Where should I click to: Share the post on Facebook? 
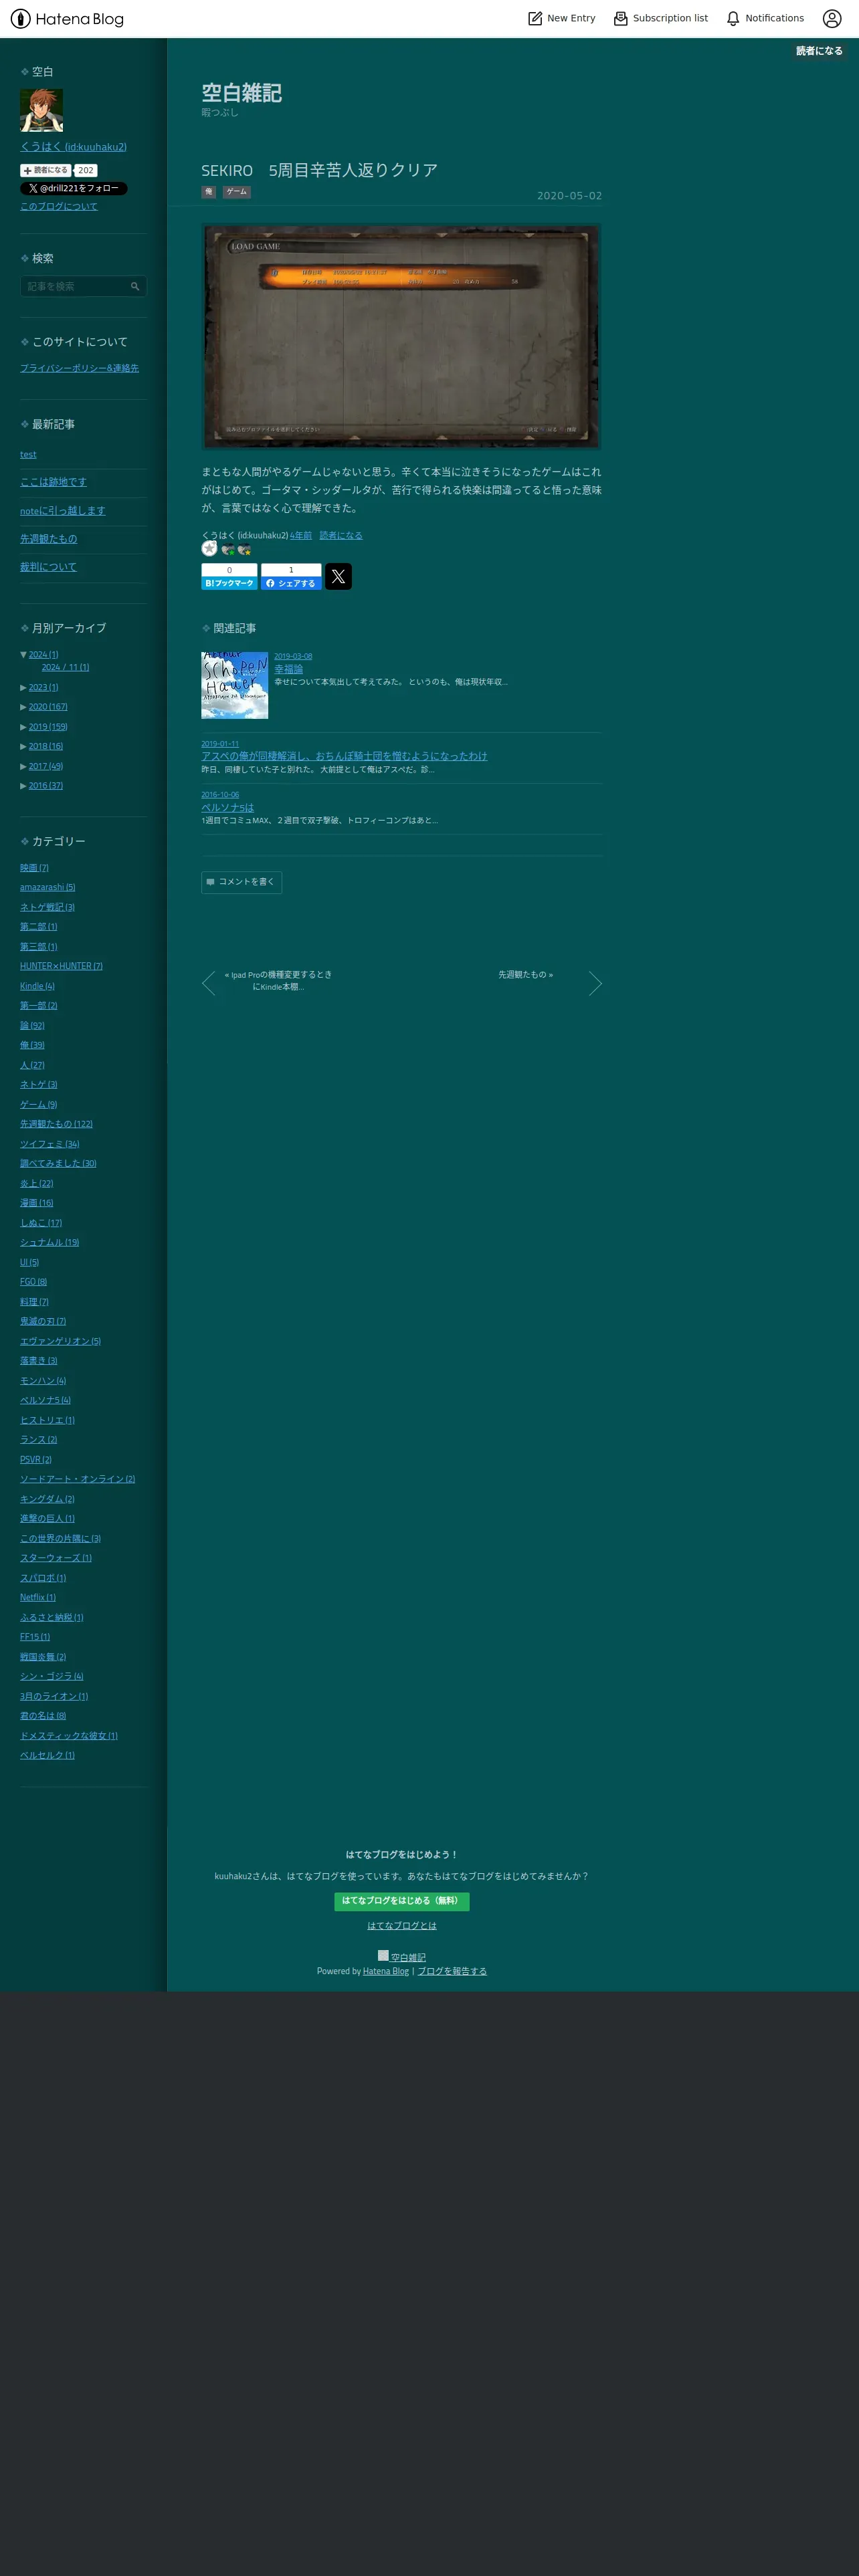pos(291,577)
